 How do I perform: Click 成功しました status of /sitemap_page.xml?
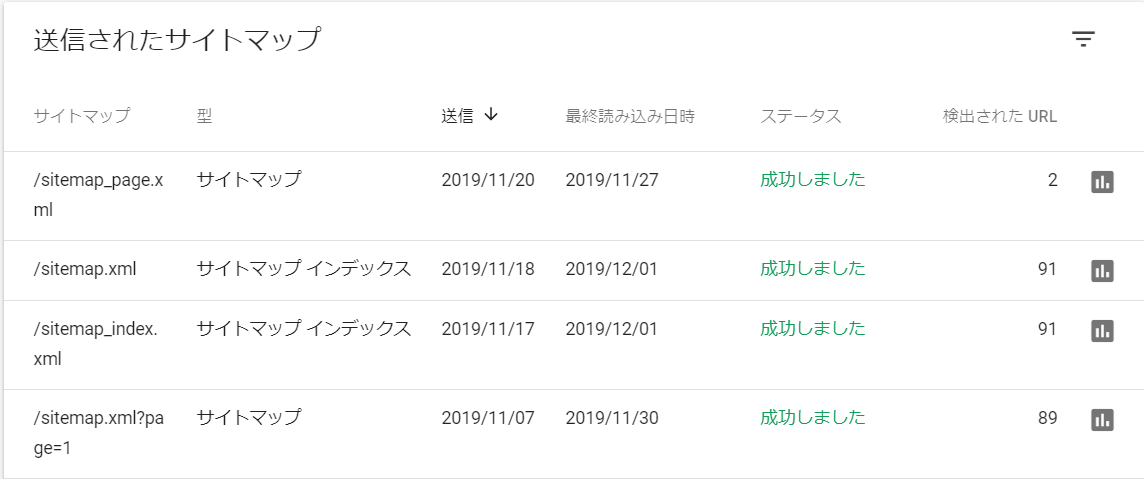(813, 179)
